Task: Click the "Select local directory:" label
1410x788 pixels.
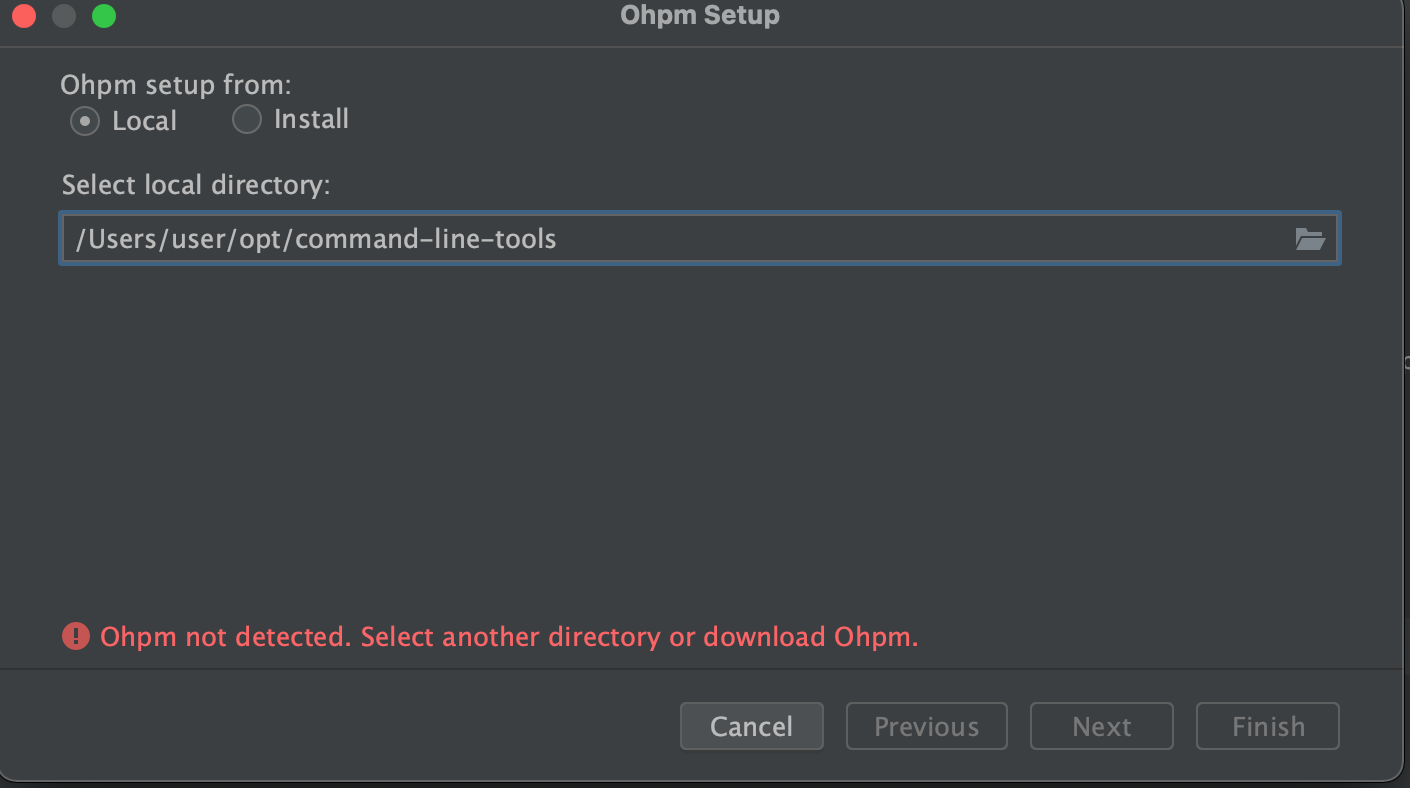Action: point(196,185)
